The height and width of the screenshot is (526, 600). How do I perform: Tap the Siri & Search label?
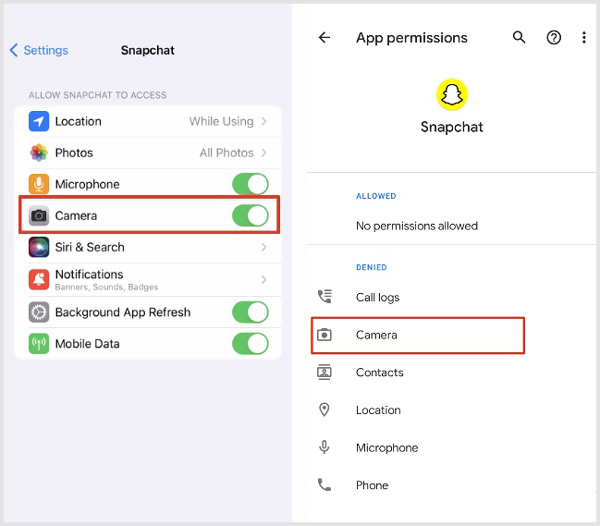pos(90,247)
